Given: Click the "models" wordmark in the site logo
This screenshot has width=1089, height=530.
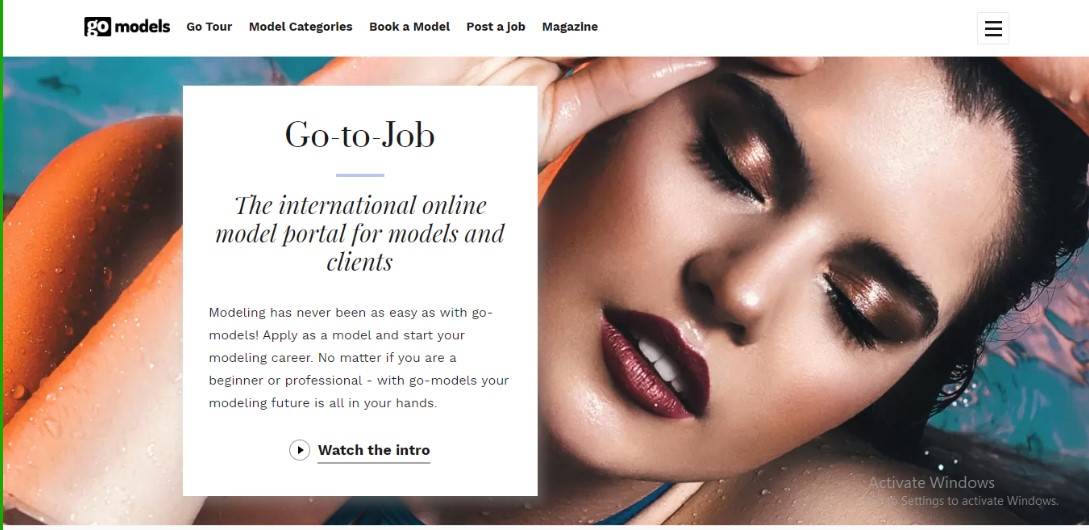Looking at the screenshot, I should pyautogui.click(x=142, y=27).
